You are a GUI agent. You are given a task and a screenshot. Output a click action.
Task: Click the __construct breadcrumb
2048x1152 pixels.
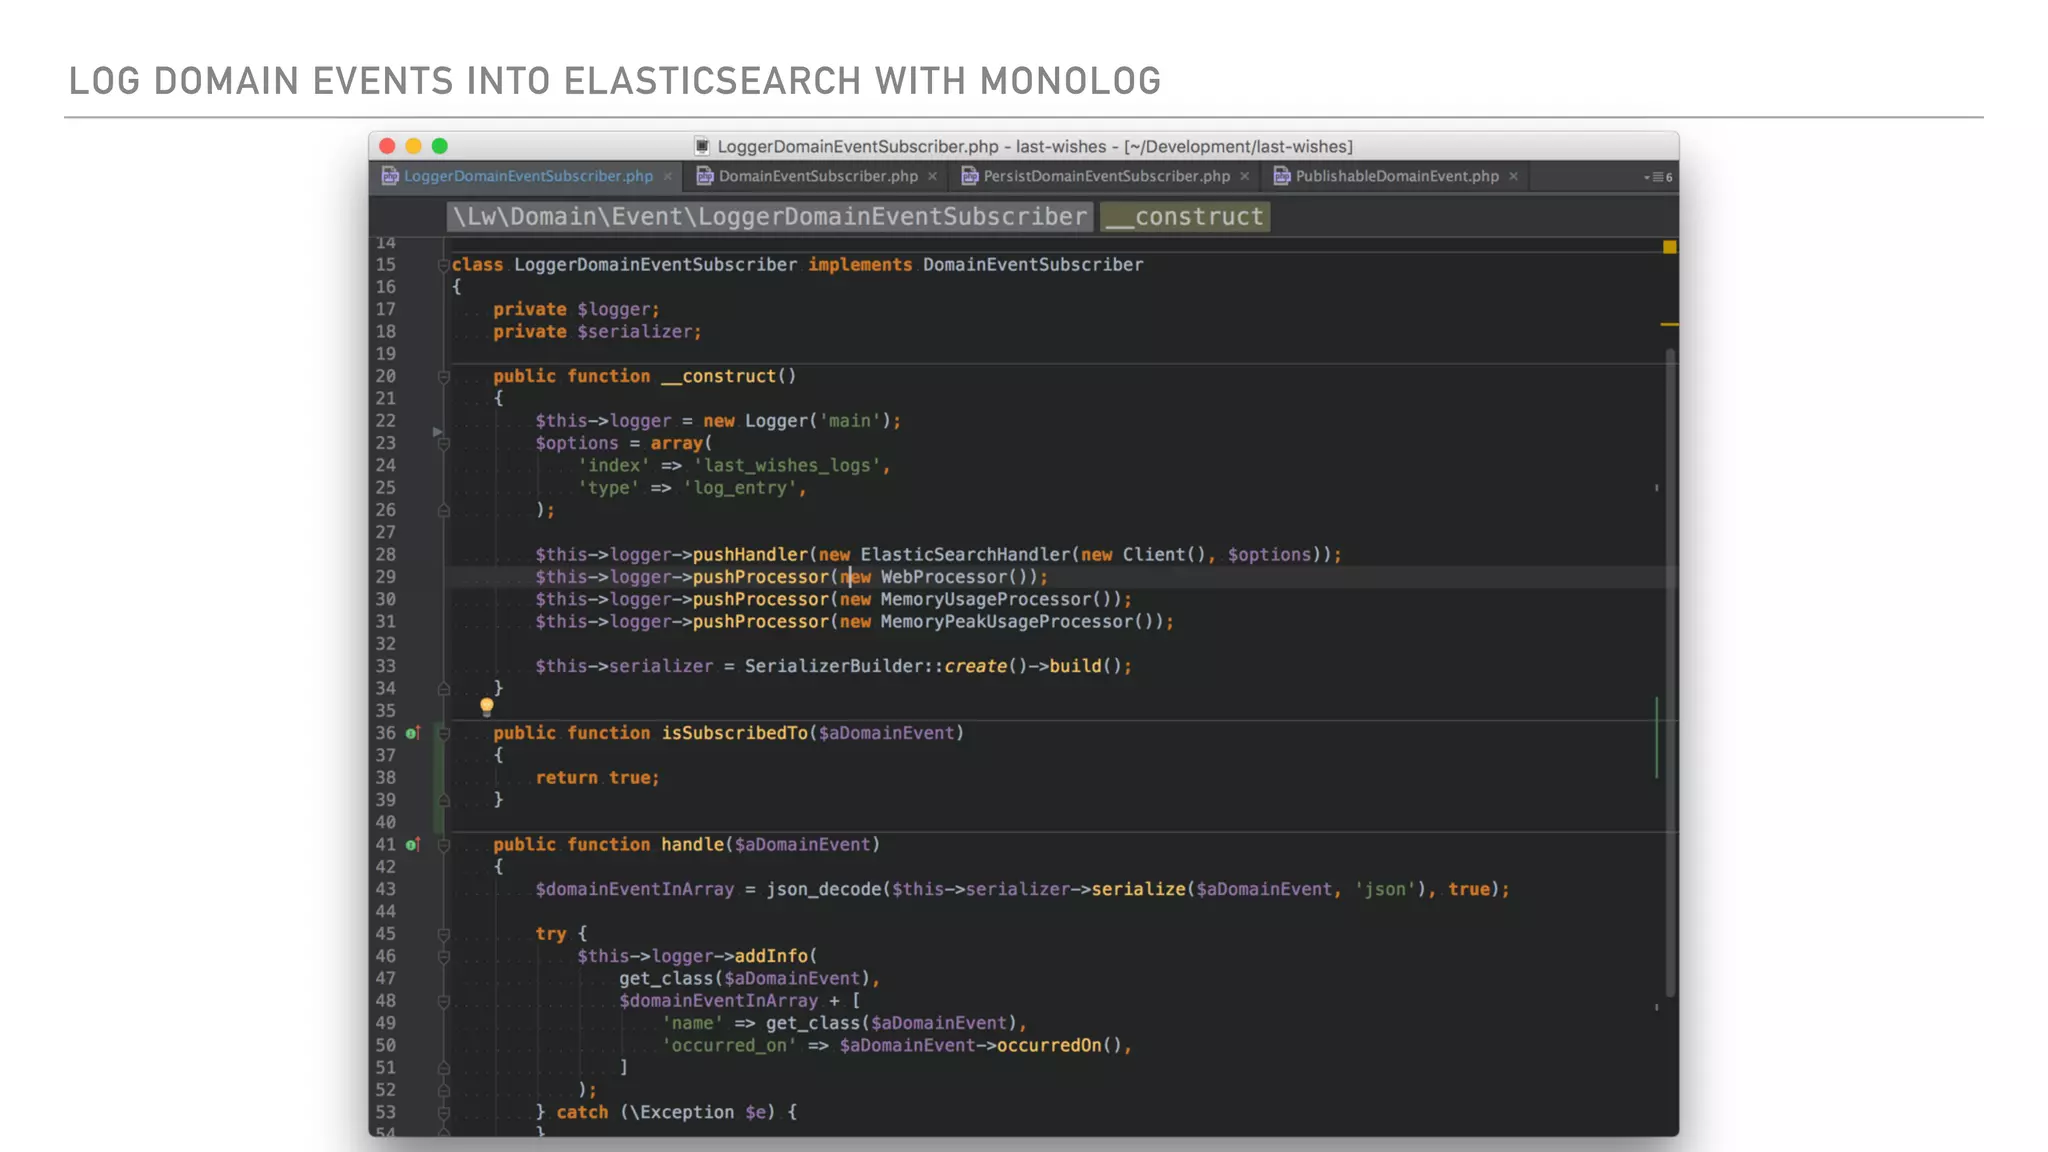1185,217
